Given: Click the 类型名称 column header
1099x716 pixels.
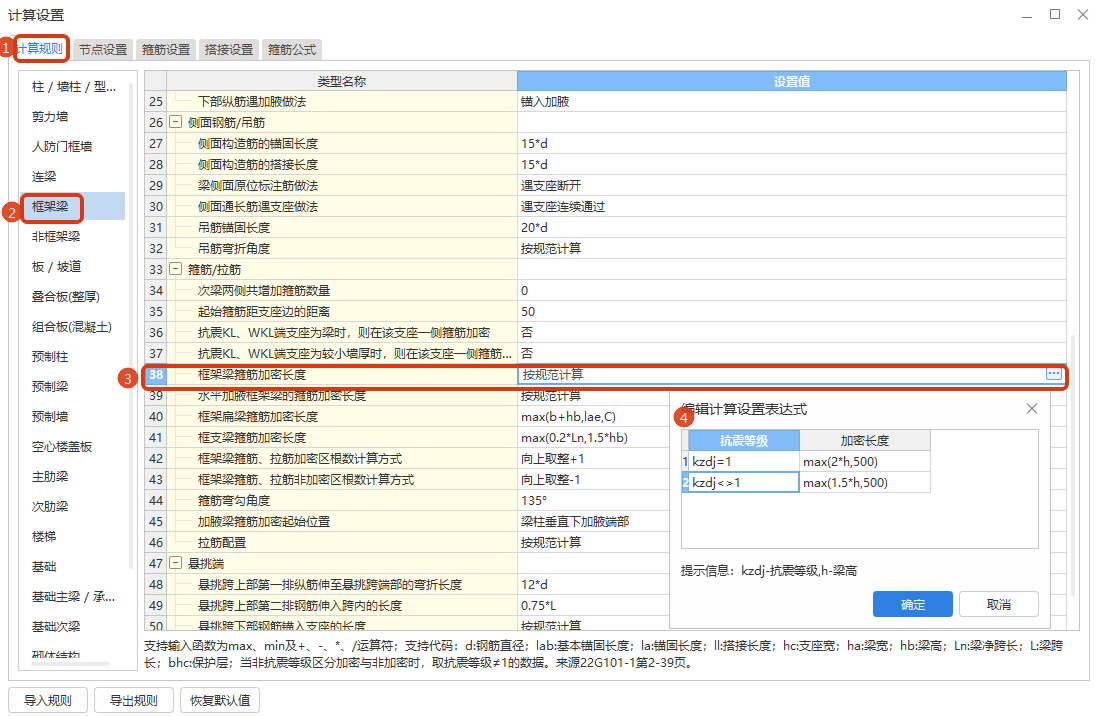Looking at the screenshot, I should [x=341, y=81].
